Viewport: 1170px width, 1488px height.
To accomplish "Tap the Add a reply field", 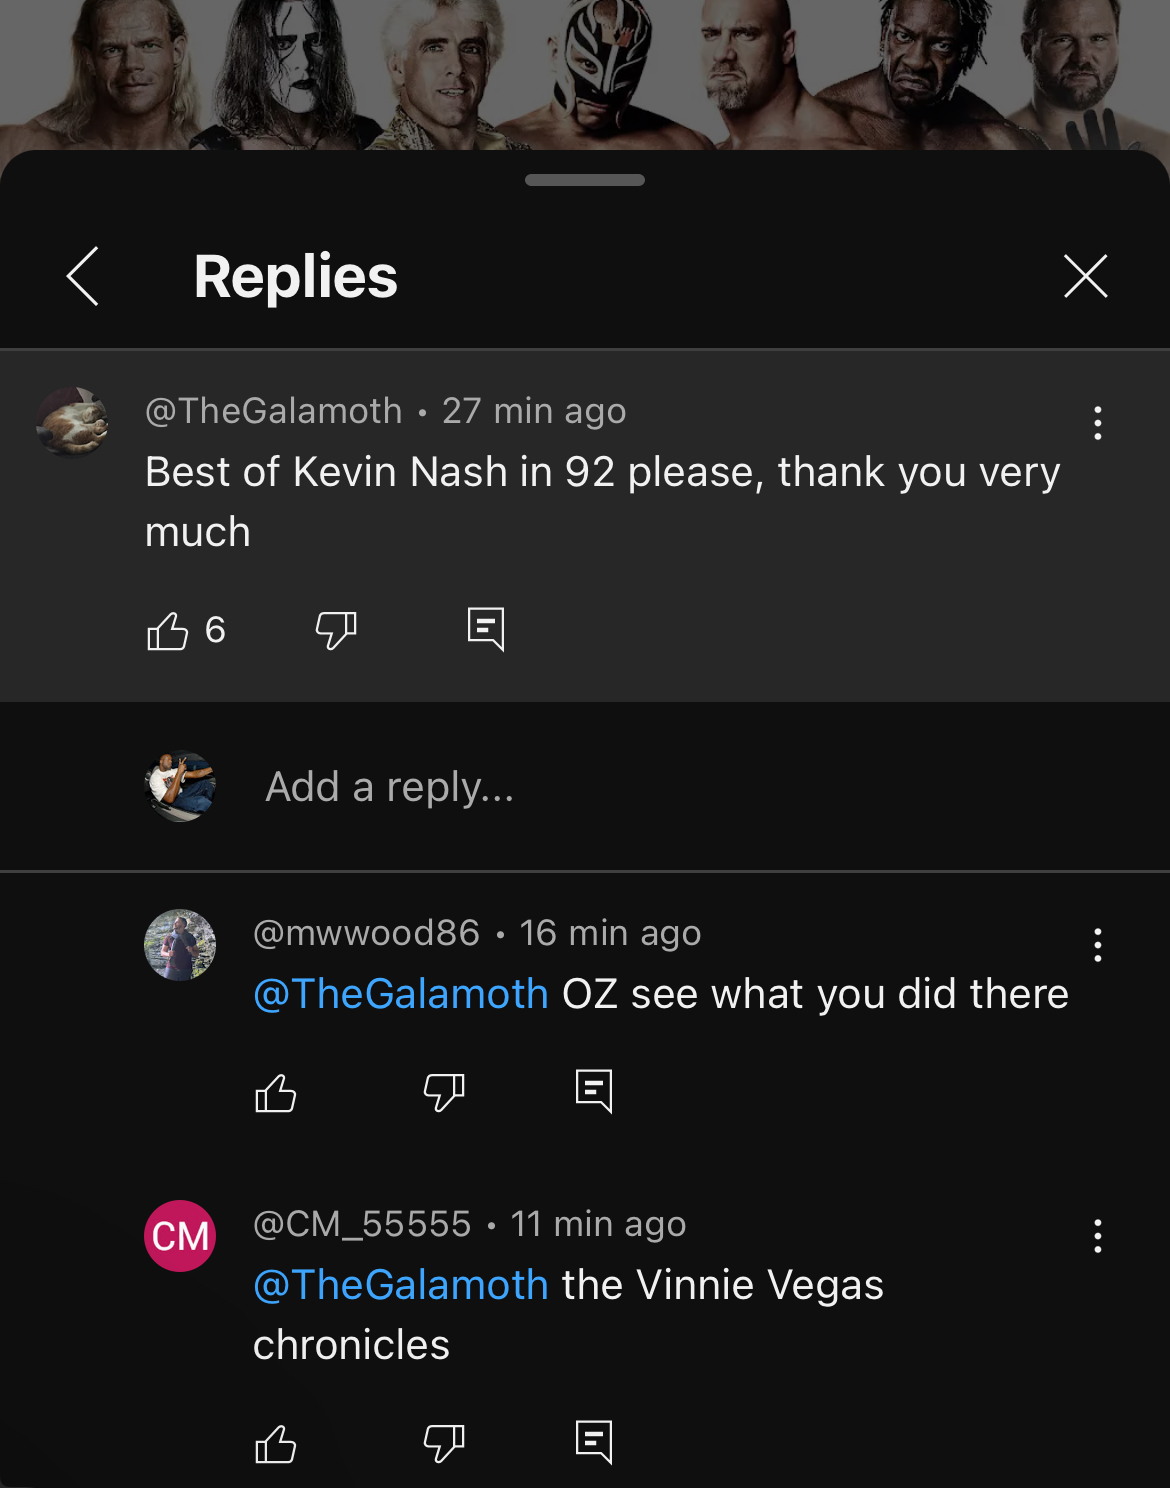I will click(390, 787).
